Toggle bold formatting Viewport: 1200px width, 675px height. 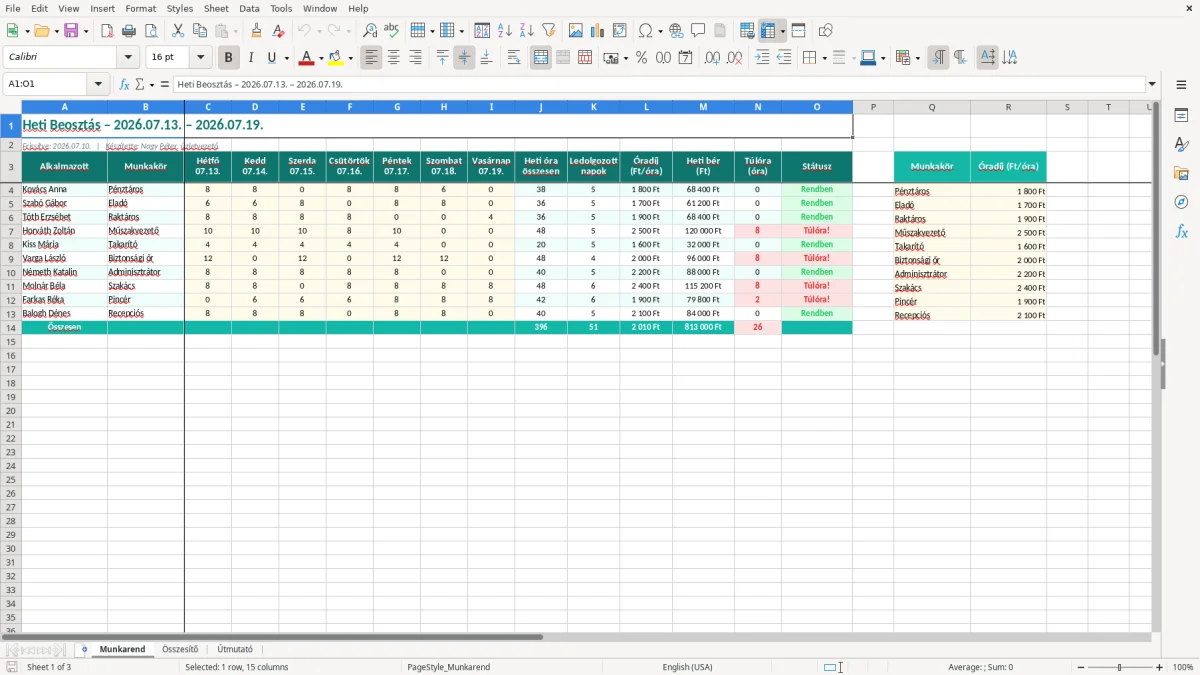[229, 58]
